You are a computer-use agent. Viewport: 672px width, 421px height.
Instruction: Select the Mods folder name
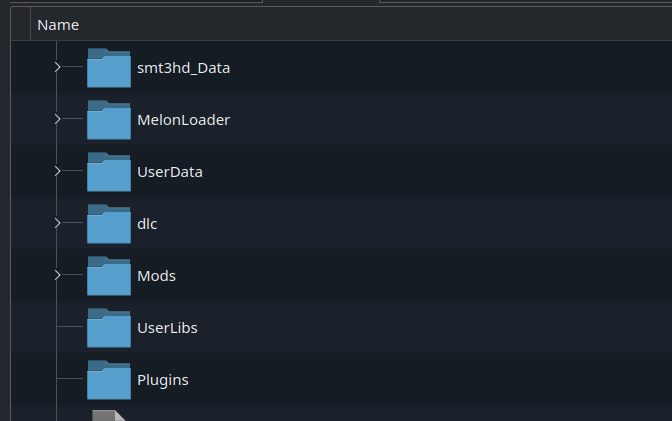point(156,276)
